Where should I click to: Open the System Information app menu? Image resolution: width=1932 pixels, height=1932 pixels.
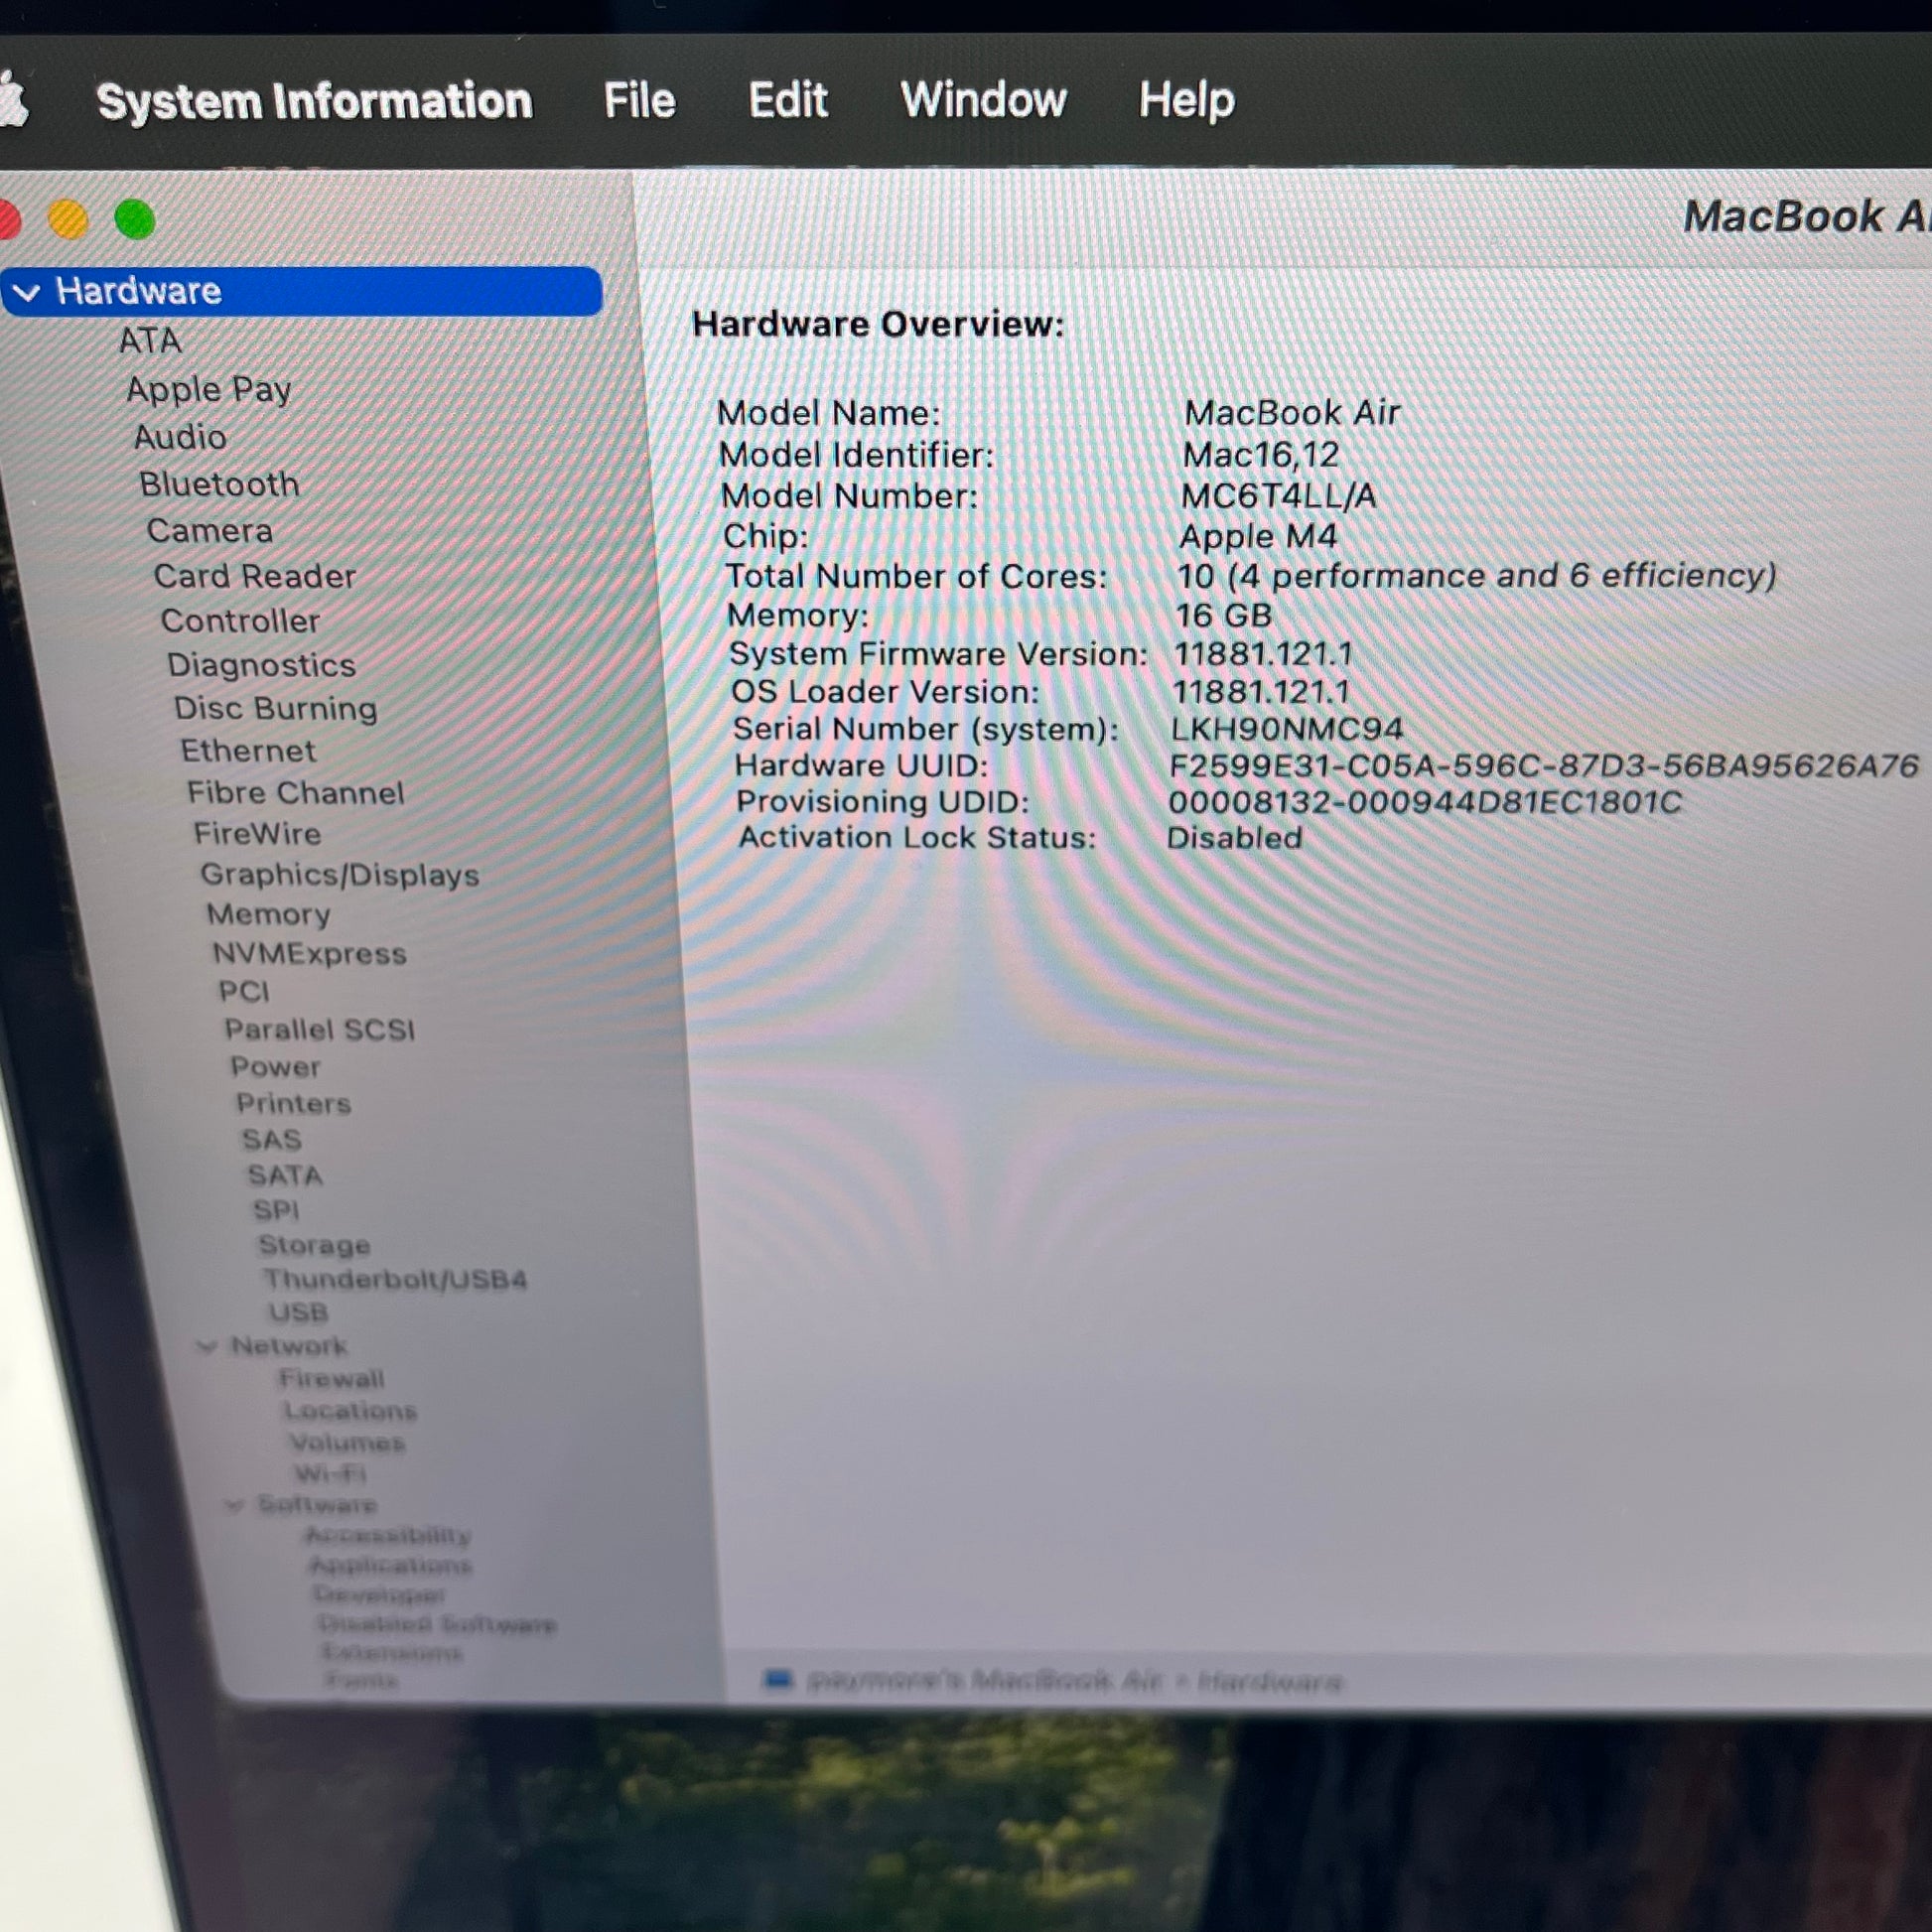[314, 101]
